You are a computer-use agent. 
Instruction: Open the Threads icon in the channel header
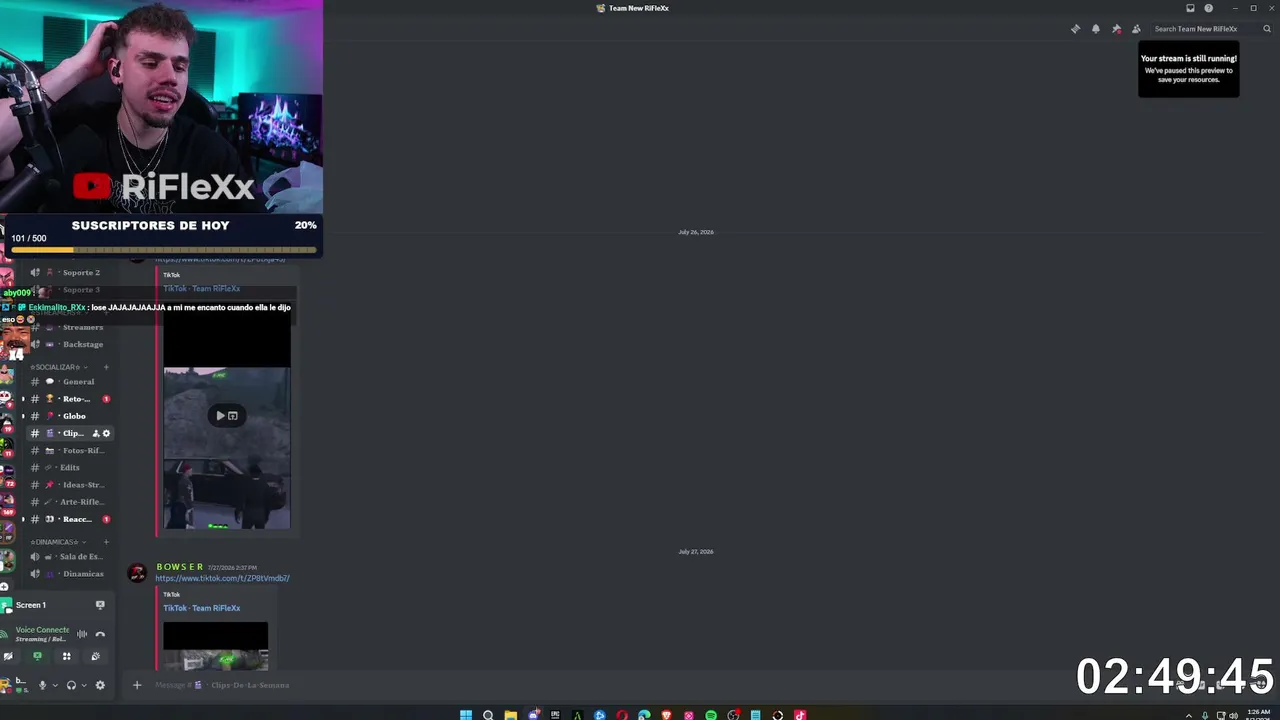coord(1075,29)
